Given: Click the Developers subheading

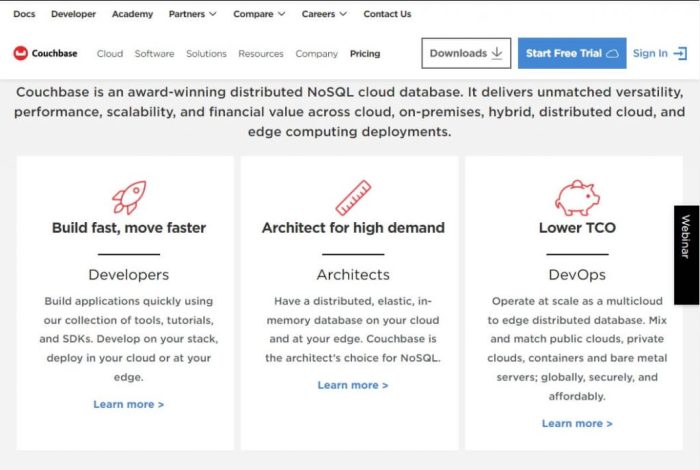Looking at the screenshot, I should click(129, 275).
